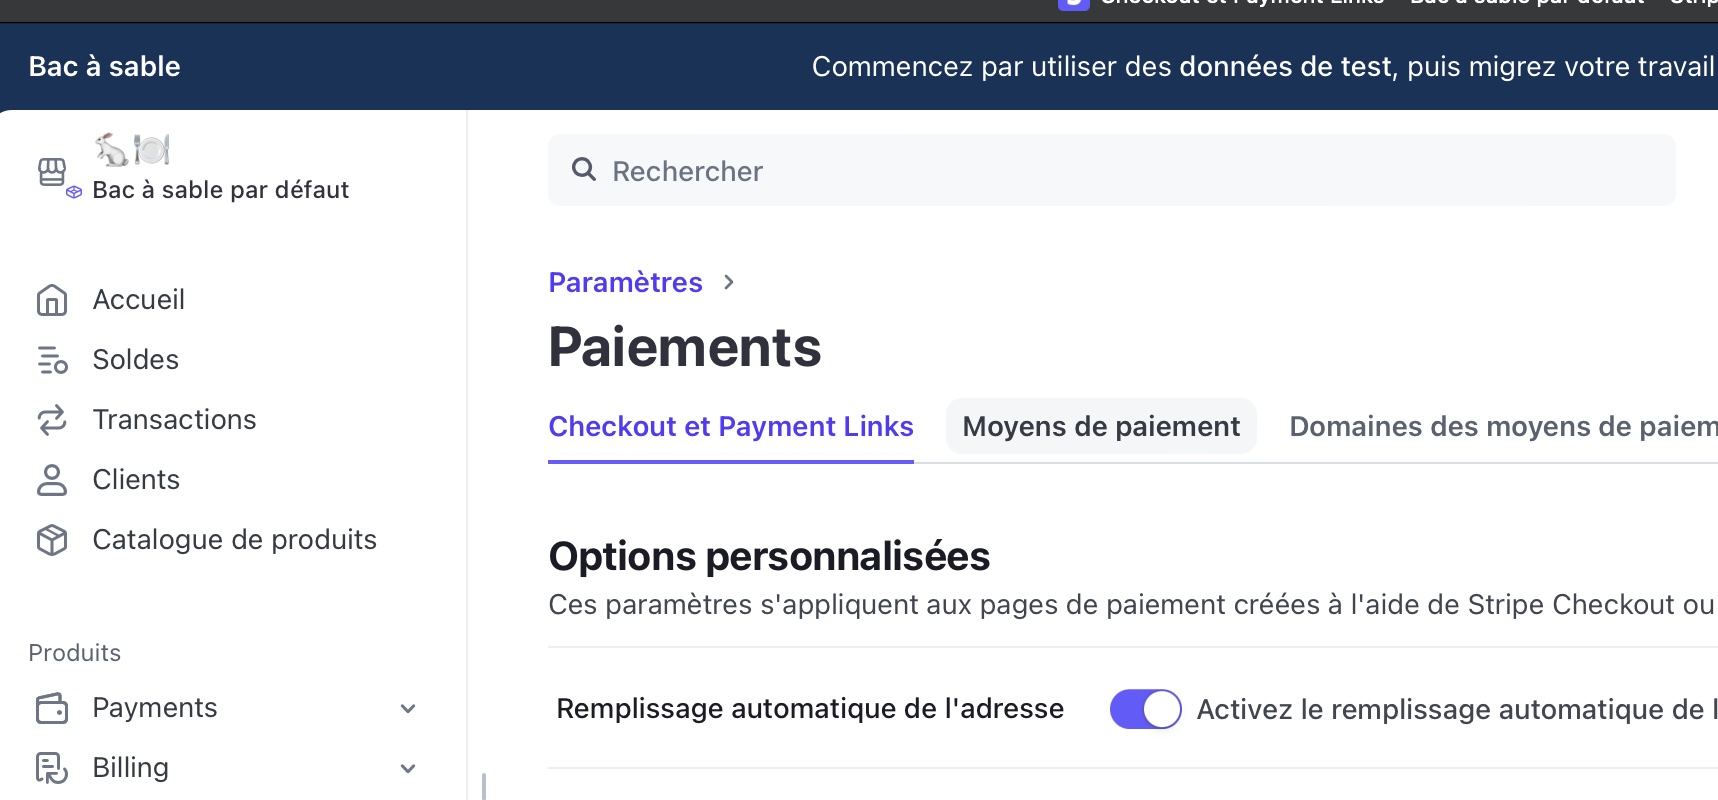Viewport: 1718px width, 800px height.
Task: Select Payments under Produits
Action: point(155,708)
